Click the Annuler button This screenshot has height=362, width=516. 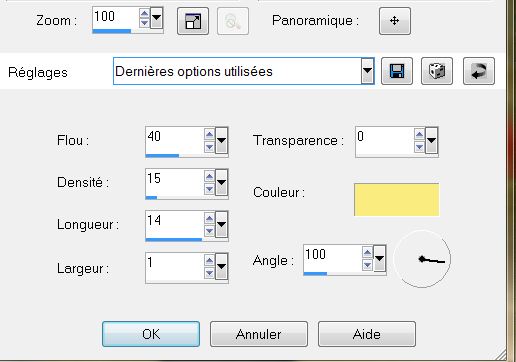click(x=259, y=334)
